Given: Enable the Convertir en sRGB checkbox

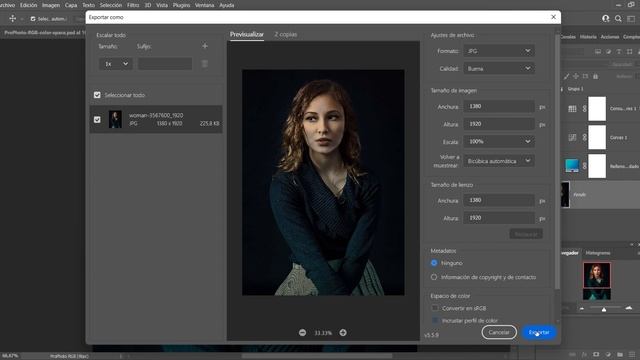Looking at the screenshot, I should point(435,308).
